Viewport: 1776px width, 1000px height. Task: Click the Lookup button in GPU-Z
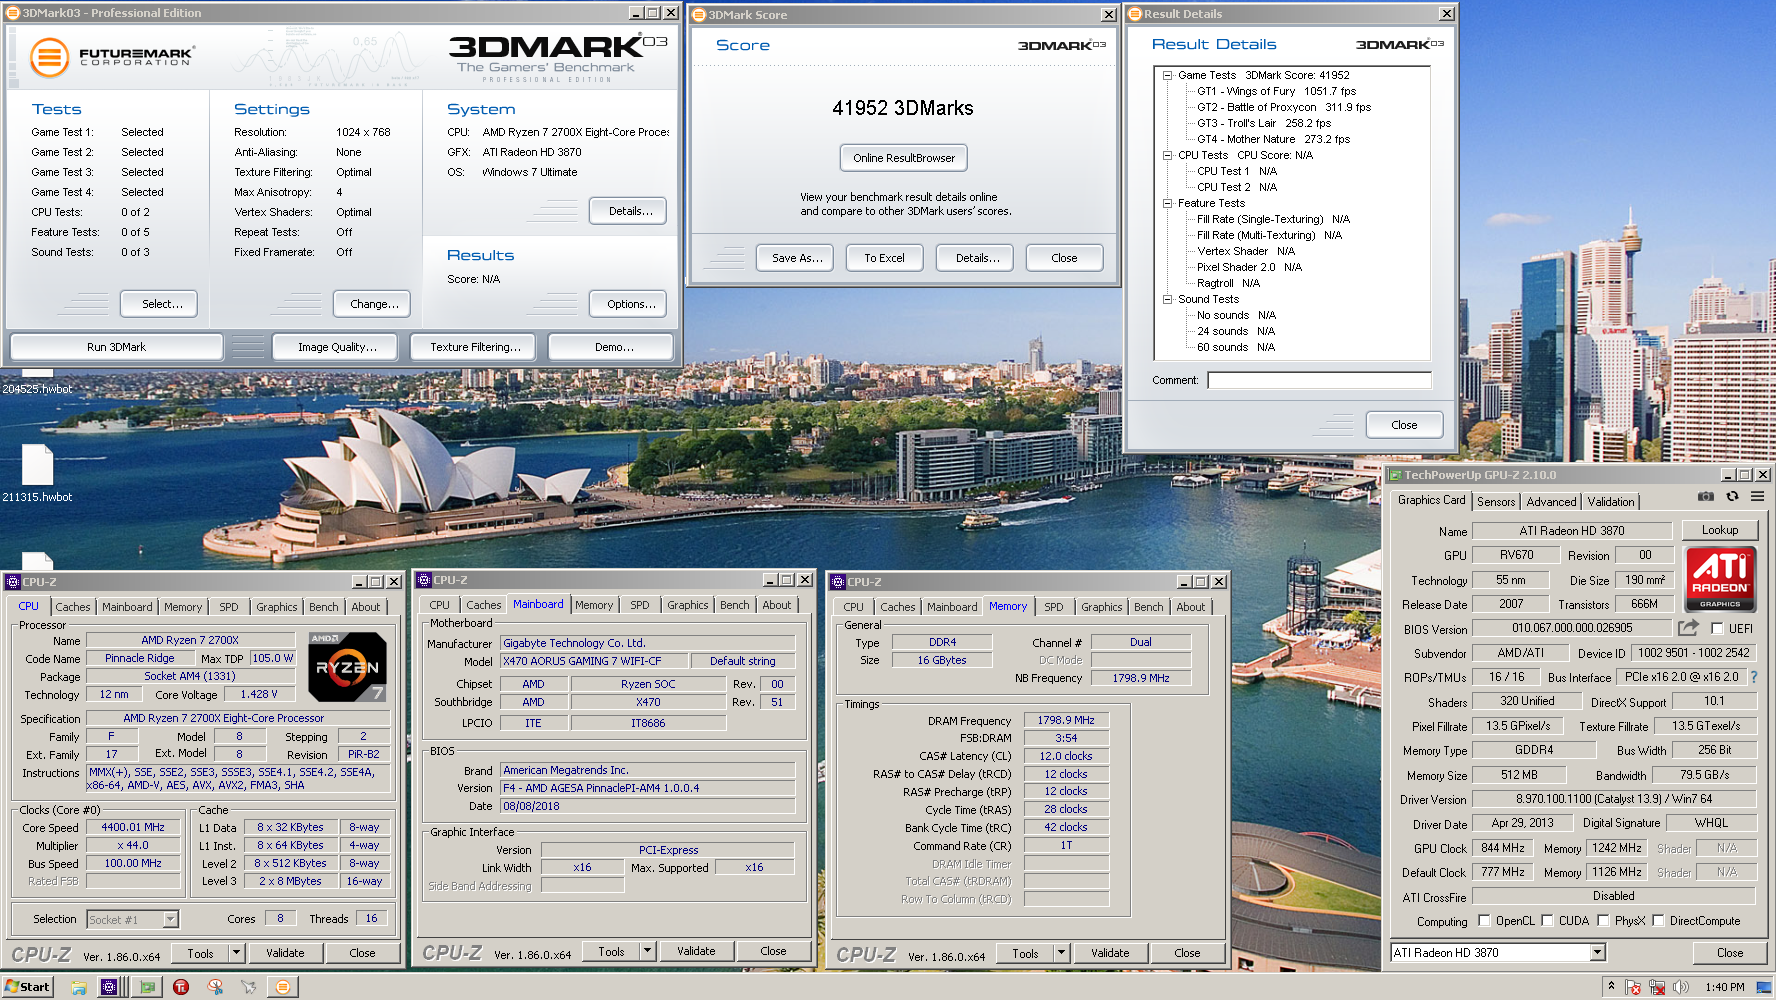click(x=1720, y=530)
